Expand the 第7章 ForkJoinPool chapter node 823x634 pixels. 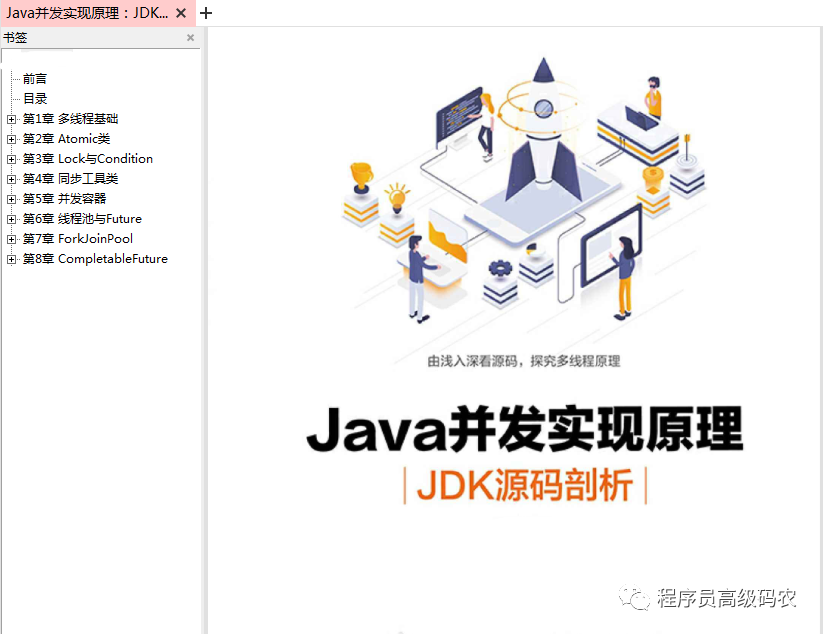pos(11,239)
